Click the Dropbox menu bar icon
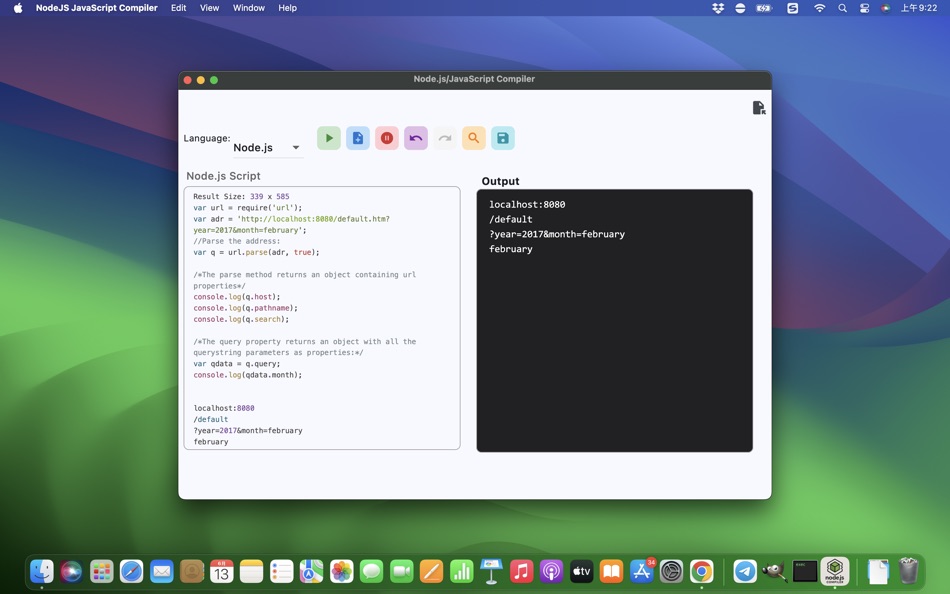This screenshot has width=950, height=594. pyautogui.click(x=718, y=8)
